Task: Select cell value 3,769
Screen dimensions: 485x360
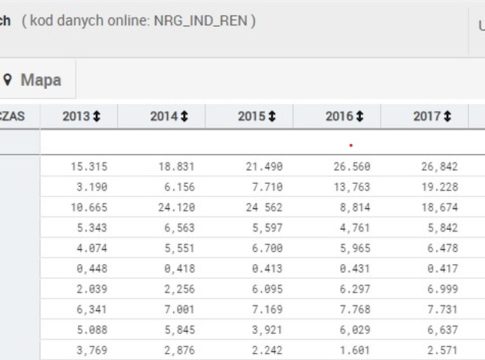Action: [92, 350]
